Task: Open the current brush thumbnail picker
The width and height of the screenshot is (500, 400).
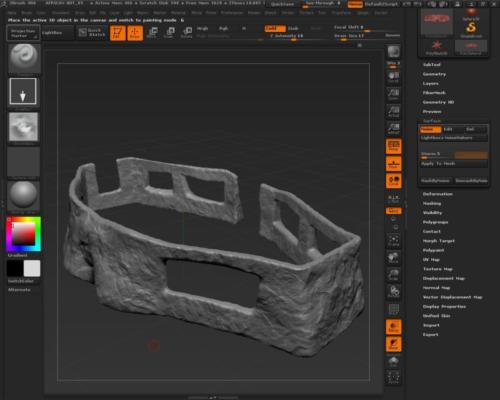Action: point(24,58)
